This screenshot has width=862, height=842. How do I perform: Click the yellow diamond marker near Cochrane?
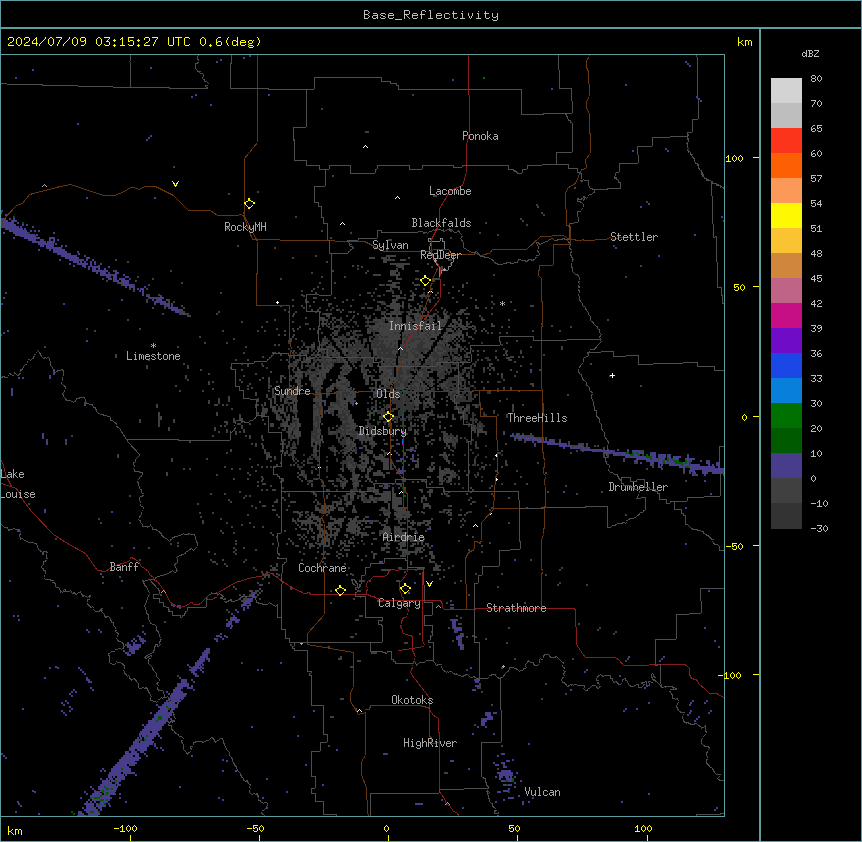pos(340,590)
